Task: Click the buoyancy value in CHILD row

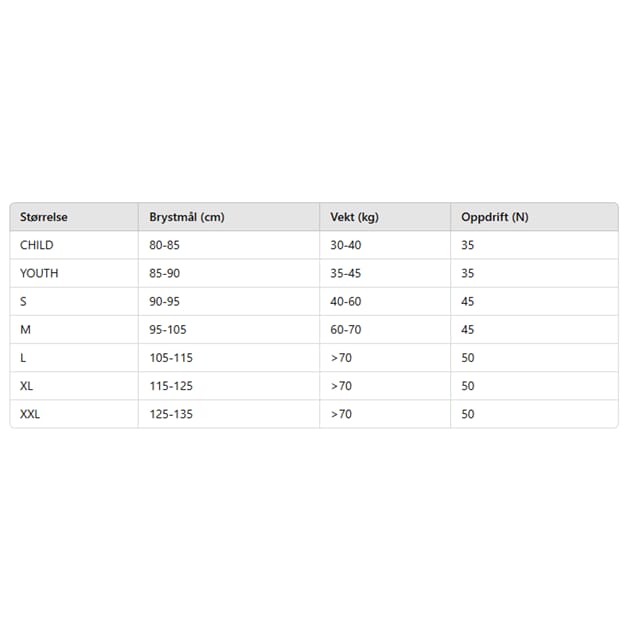Action: pyautogui.click(x=468, y=245)
